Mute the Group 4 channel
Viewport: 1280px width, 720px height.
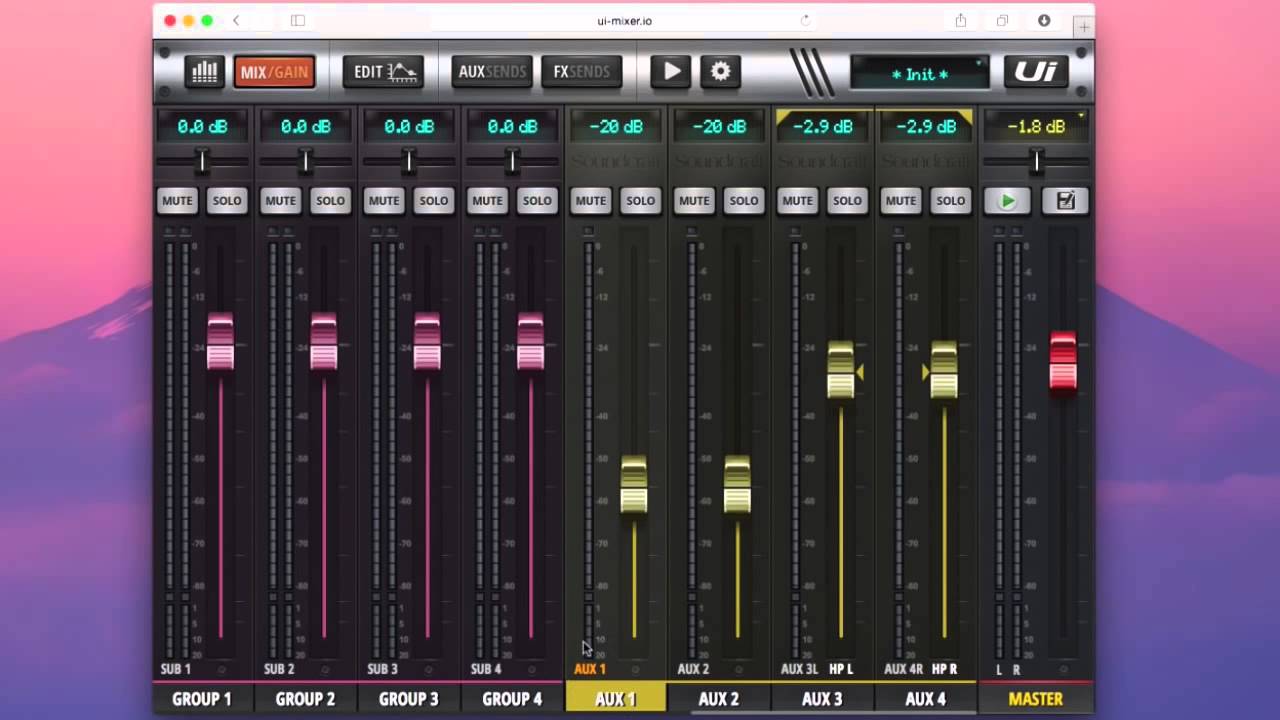tap(487, 201)
